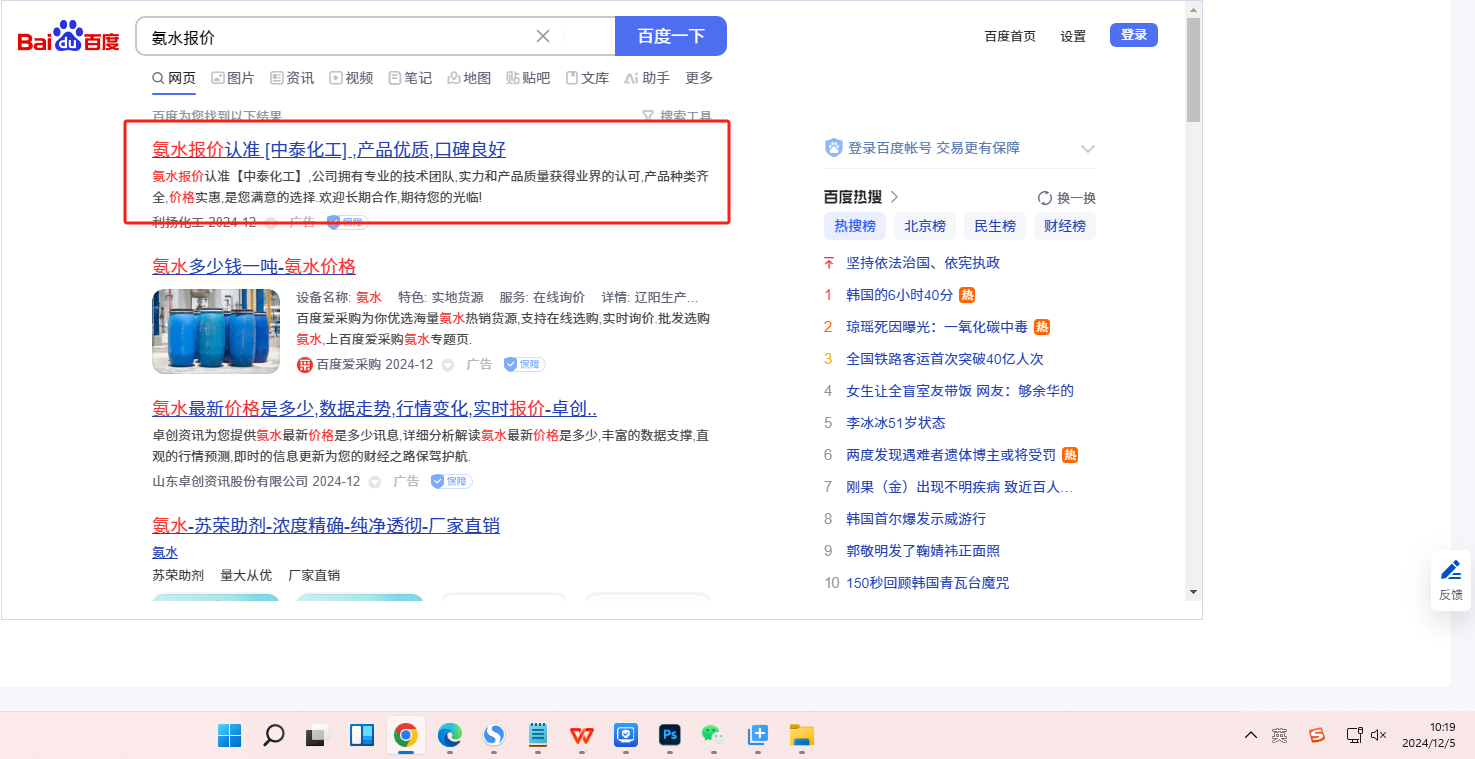Show hidden system tray icons
This screenshot has height=759, width=1475.
click(1251, 736)
